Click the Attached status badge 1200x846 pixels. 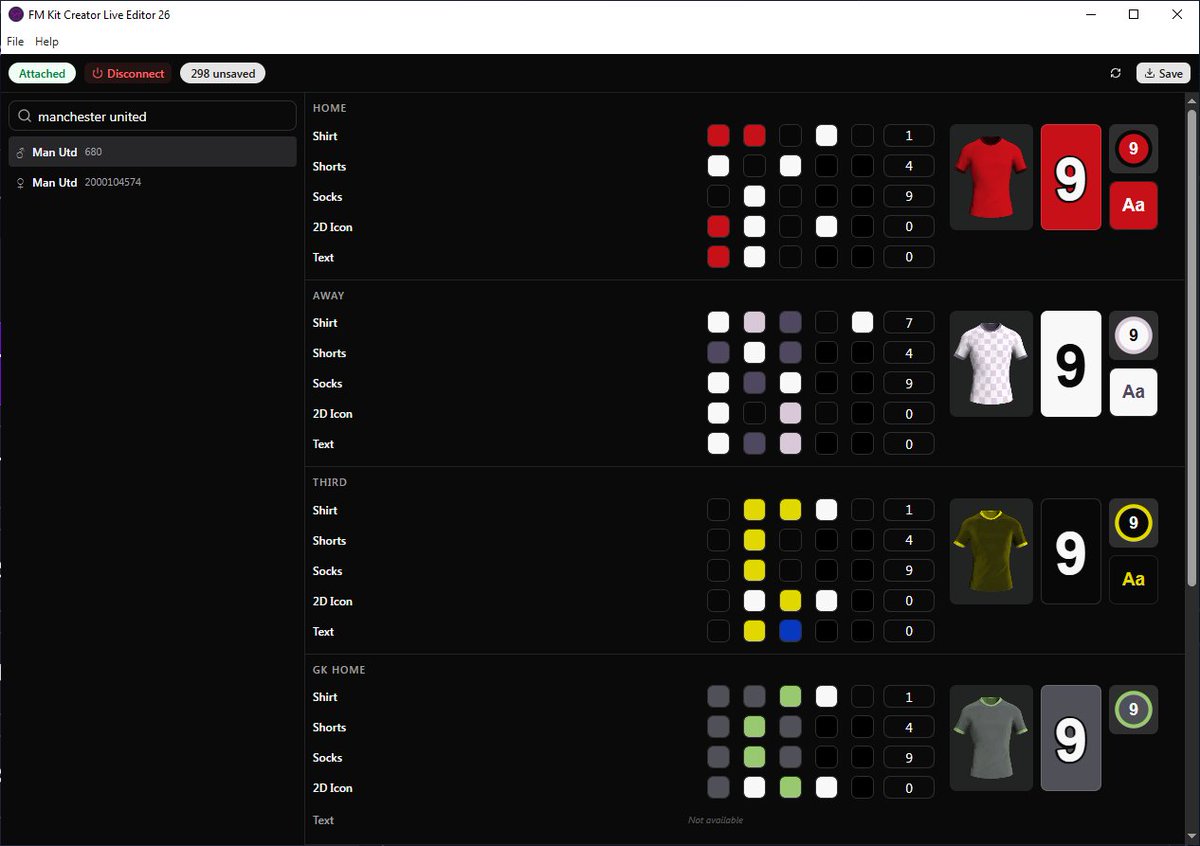tap(42, 73)
